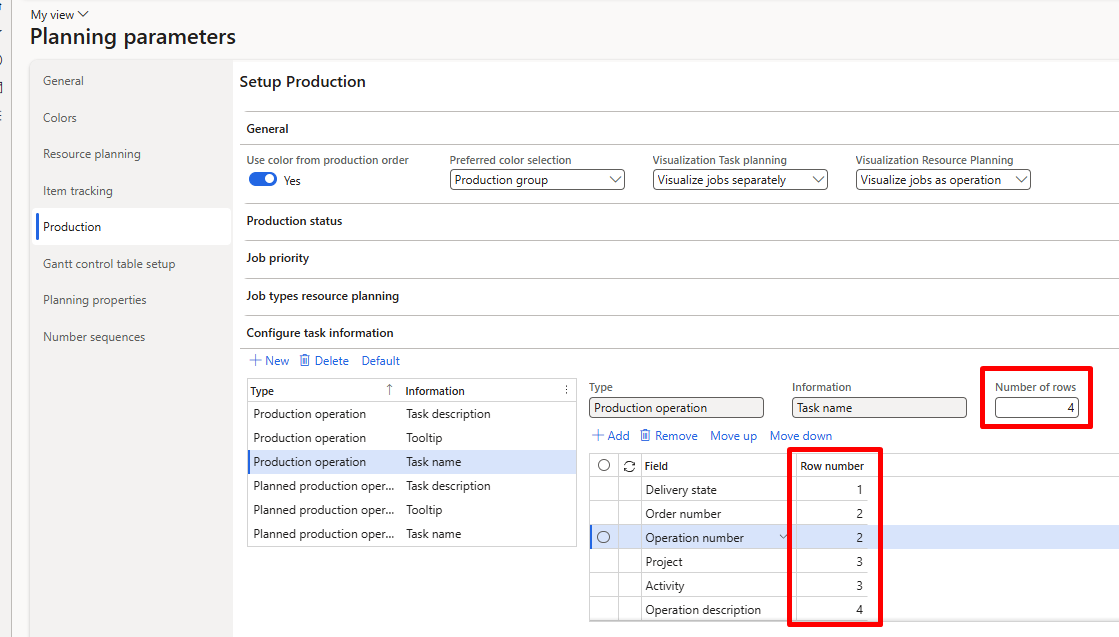Click the Add button

click(x=611, y=435)
